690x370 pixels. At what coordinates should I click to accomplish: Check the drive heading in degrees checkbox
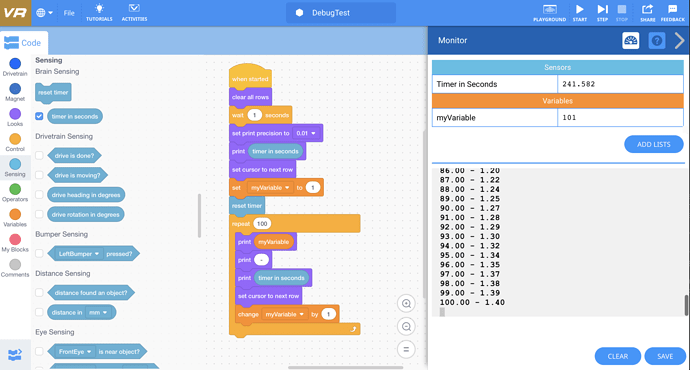pyautogui.click(x=39, y=194)
